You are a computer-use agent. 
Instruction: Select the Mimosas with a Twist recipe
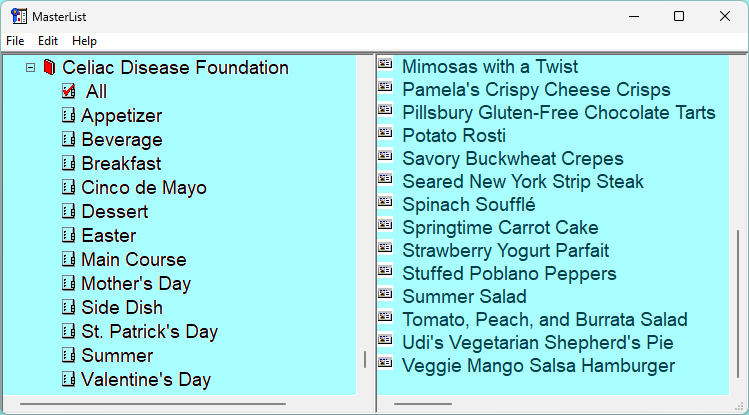(490, 66)
